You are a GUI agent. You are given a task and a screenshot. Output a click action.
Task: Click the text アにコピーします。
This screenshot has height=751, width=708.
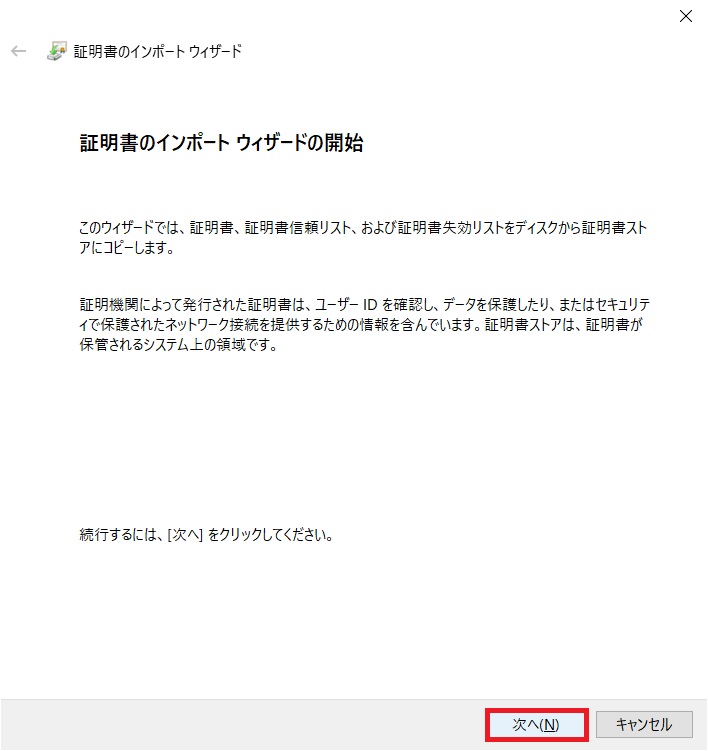point(126,248)
